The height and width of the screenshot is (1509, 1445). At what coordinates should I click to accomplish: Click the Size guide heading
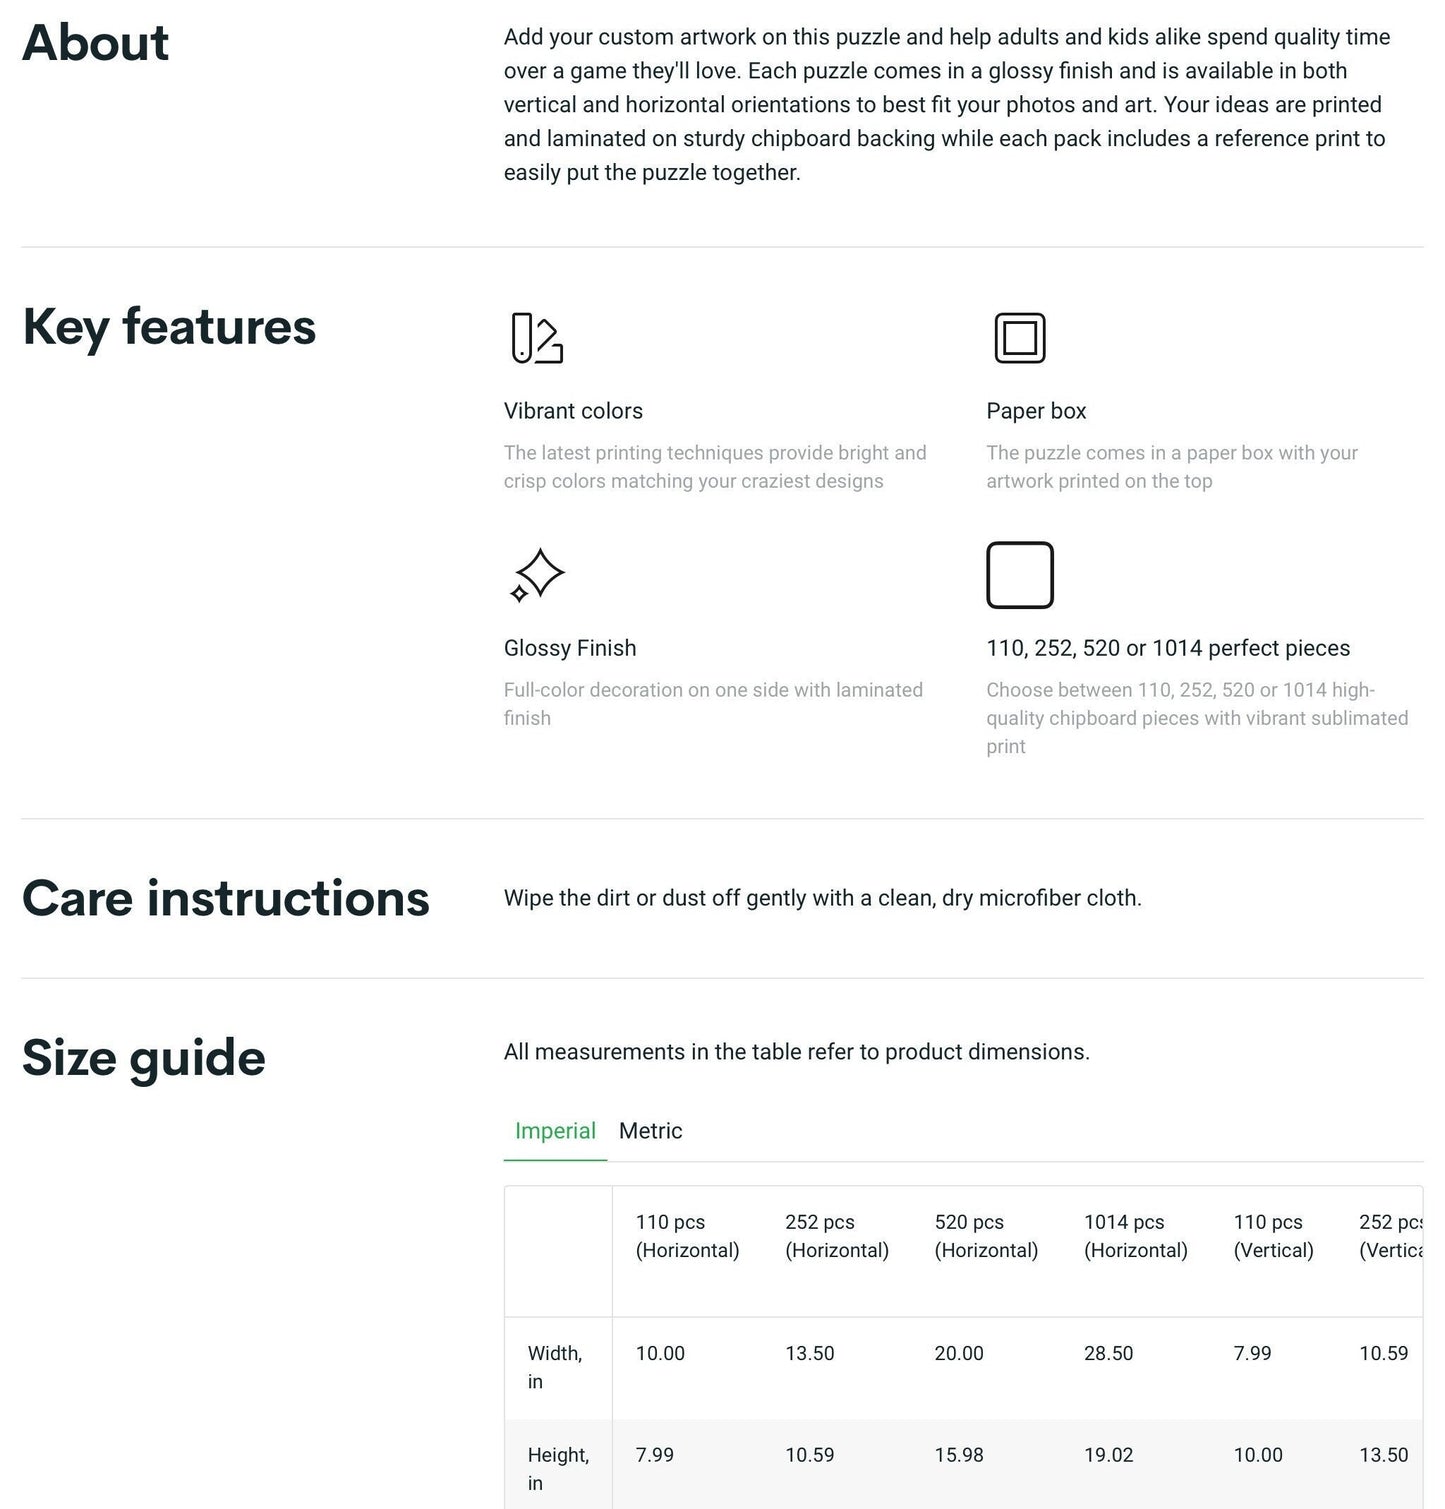click(x=144, y=1058)
